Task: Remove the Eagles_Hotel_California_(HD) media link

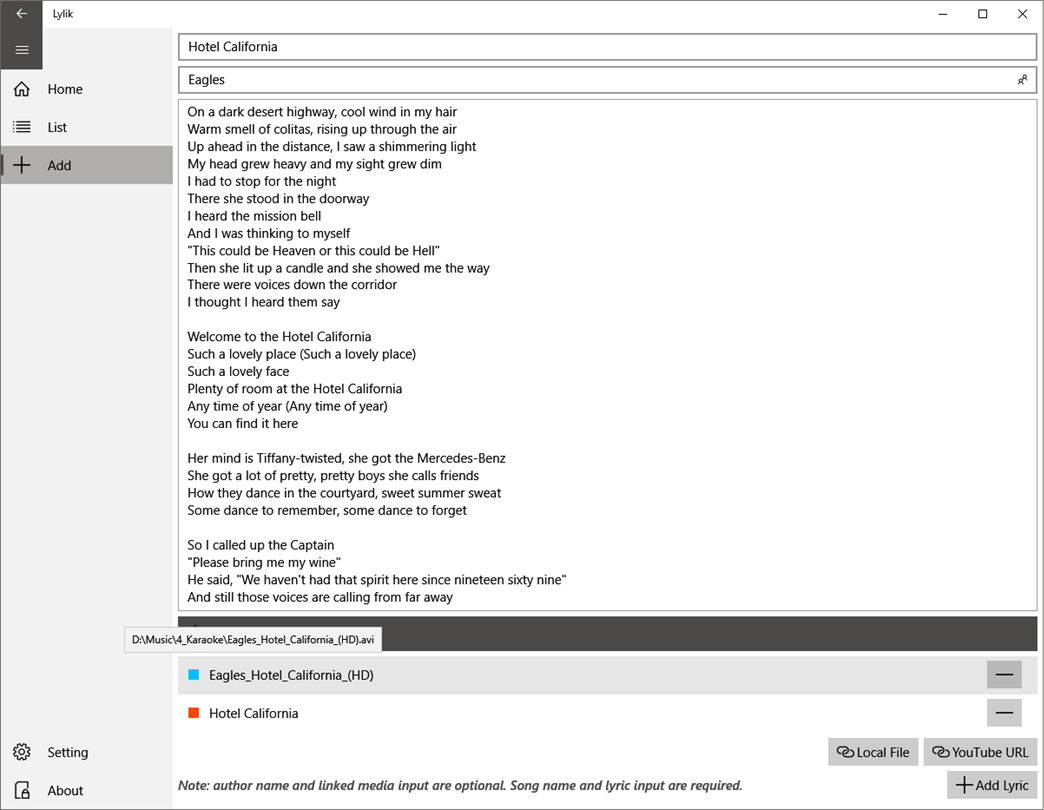Action: pos(1004,675)
